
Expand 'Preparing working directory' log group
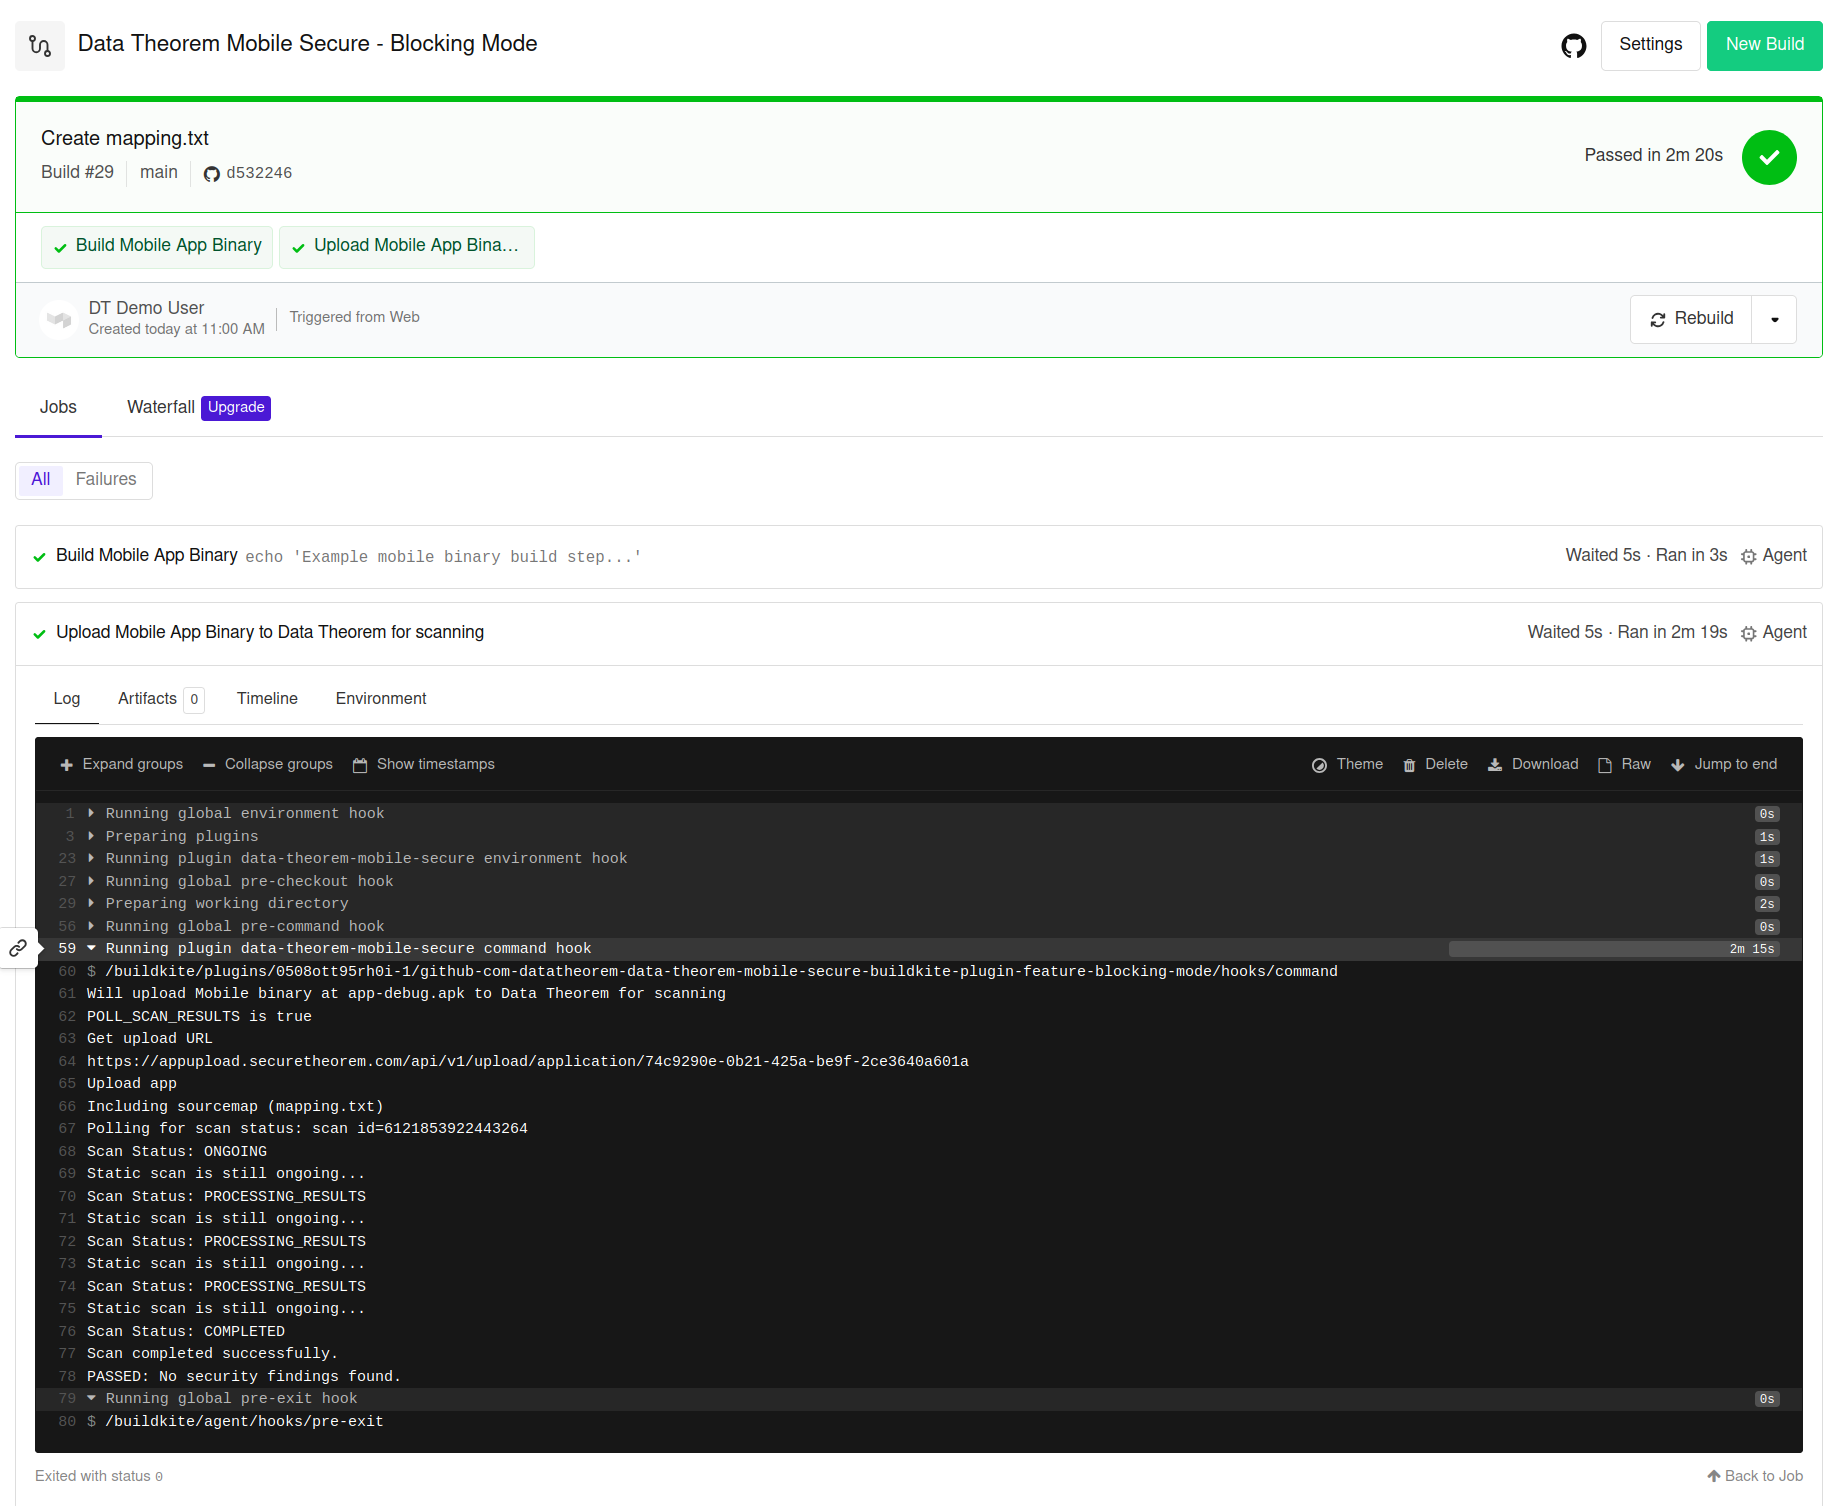pyautogui.click(x=91, y=903)
